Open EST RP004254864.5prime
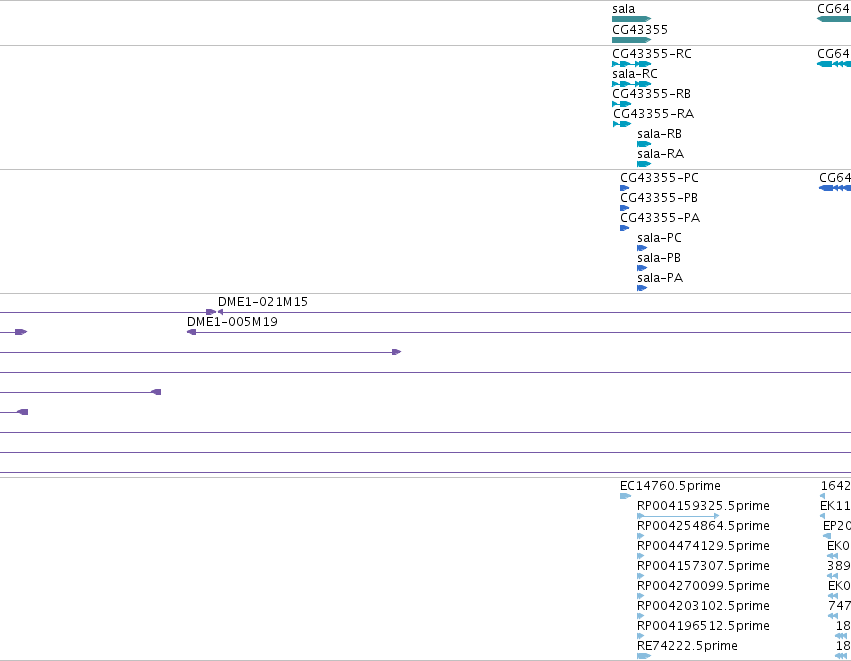851x661 pixels. [x=703, y=526]
